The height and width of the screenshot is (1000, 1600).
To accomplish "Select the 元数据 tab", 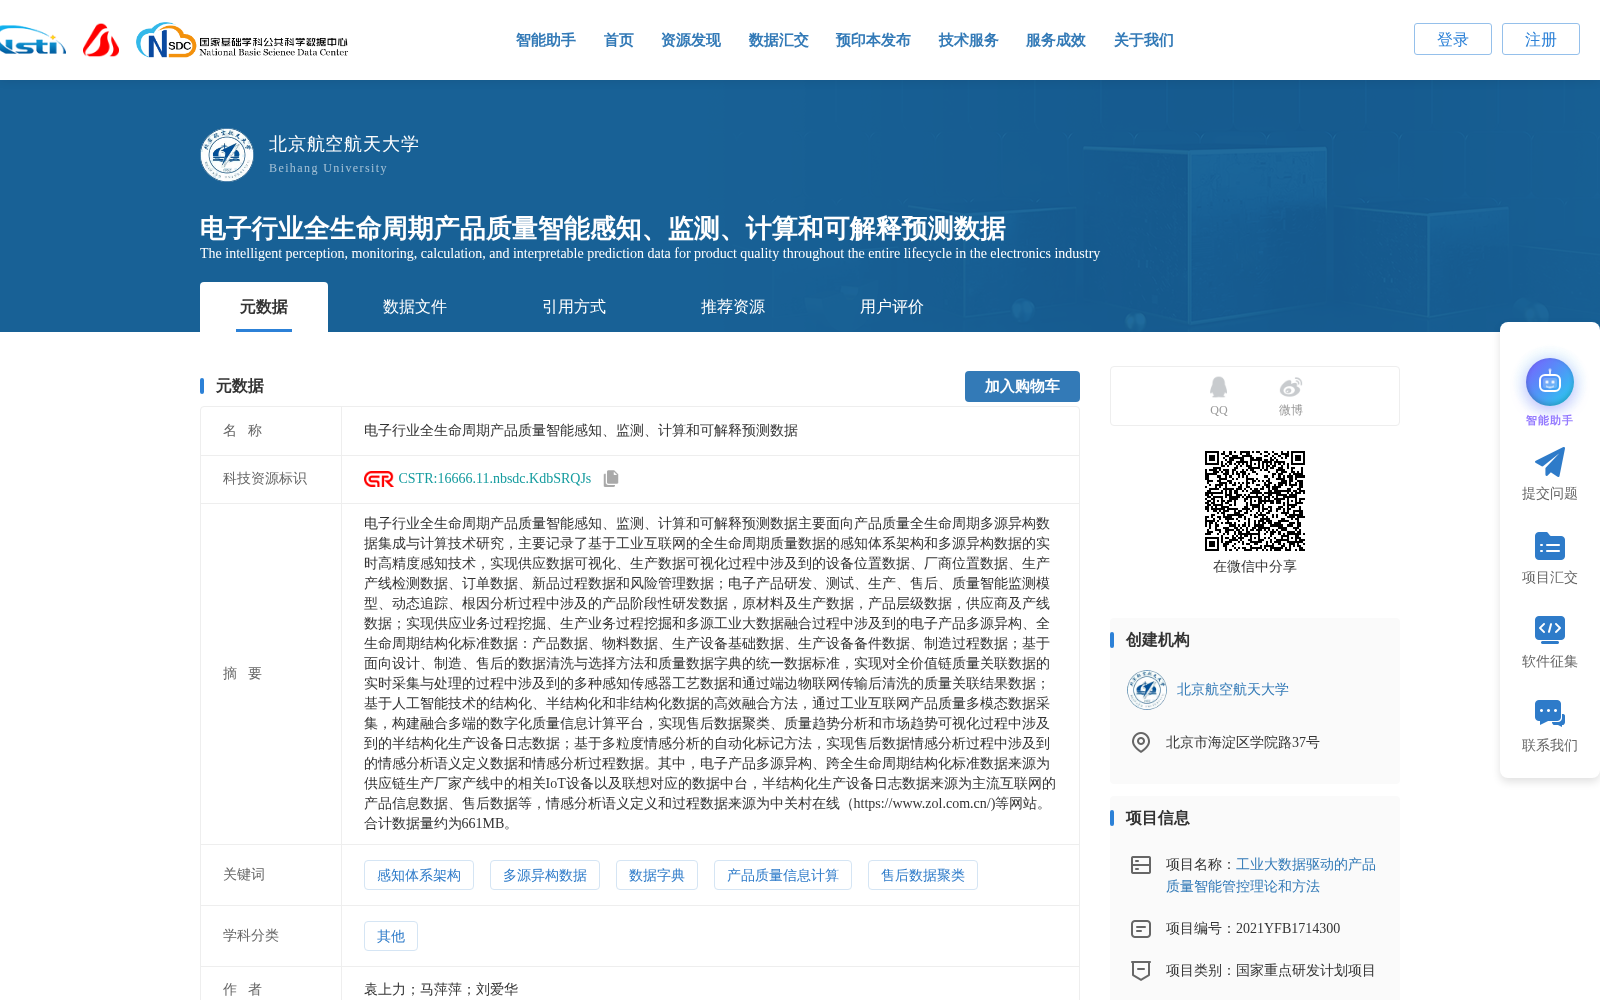I will tap(264, 307).
